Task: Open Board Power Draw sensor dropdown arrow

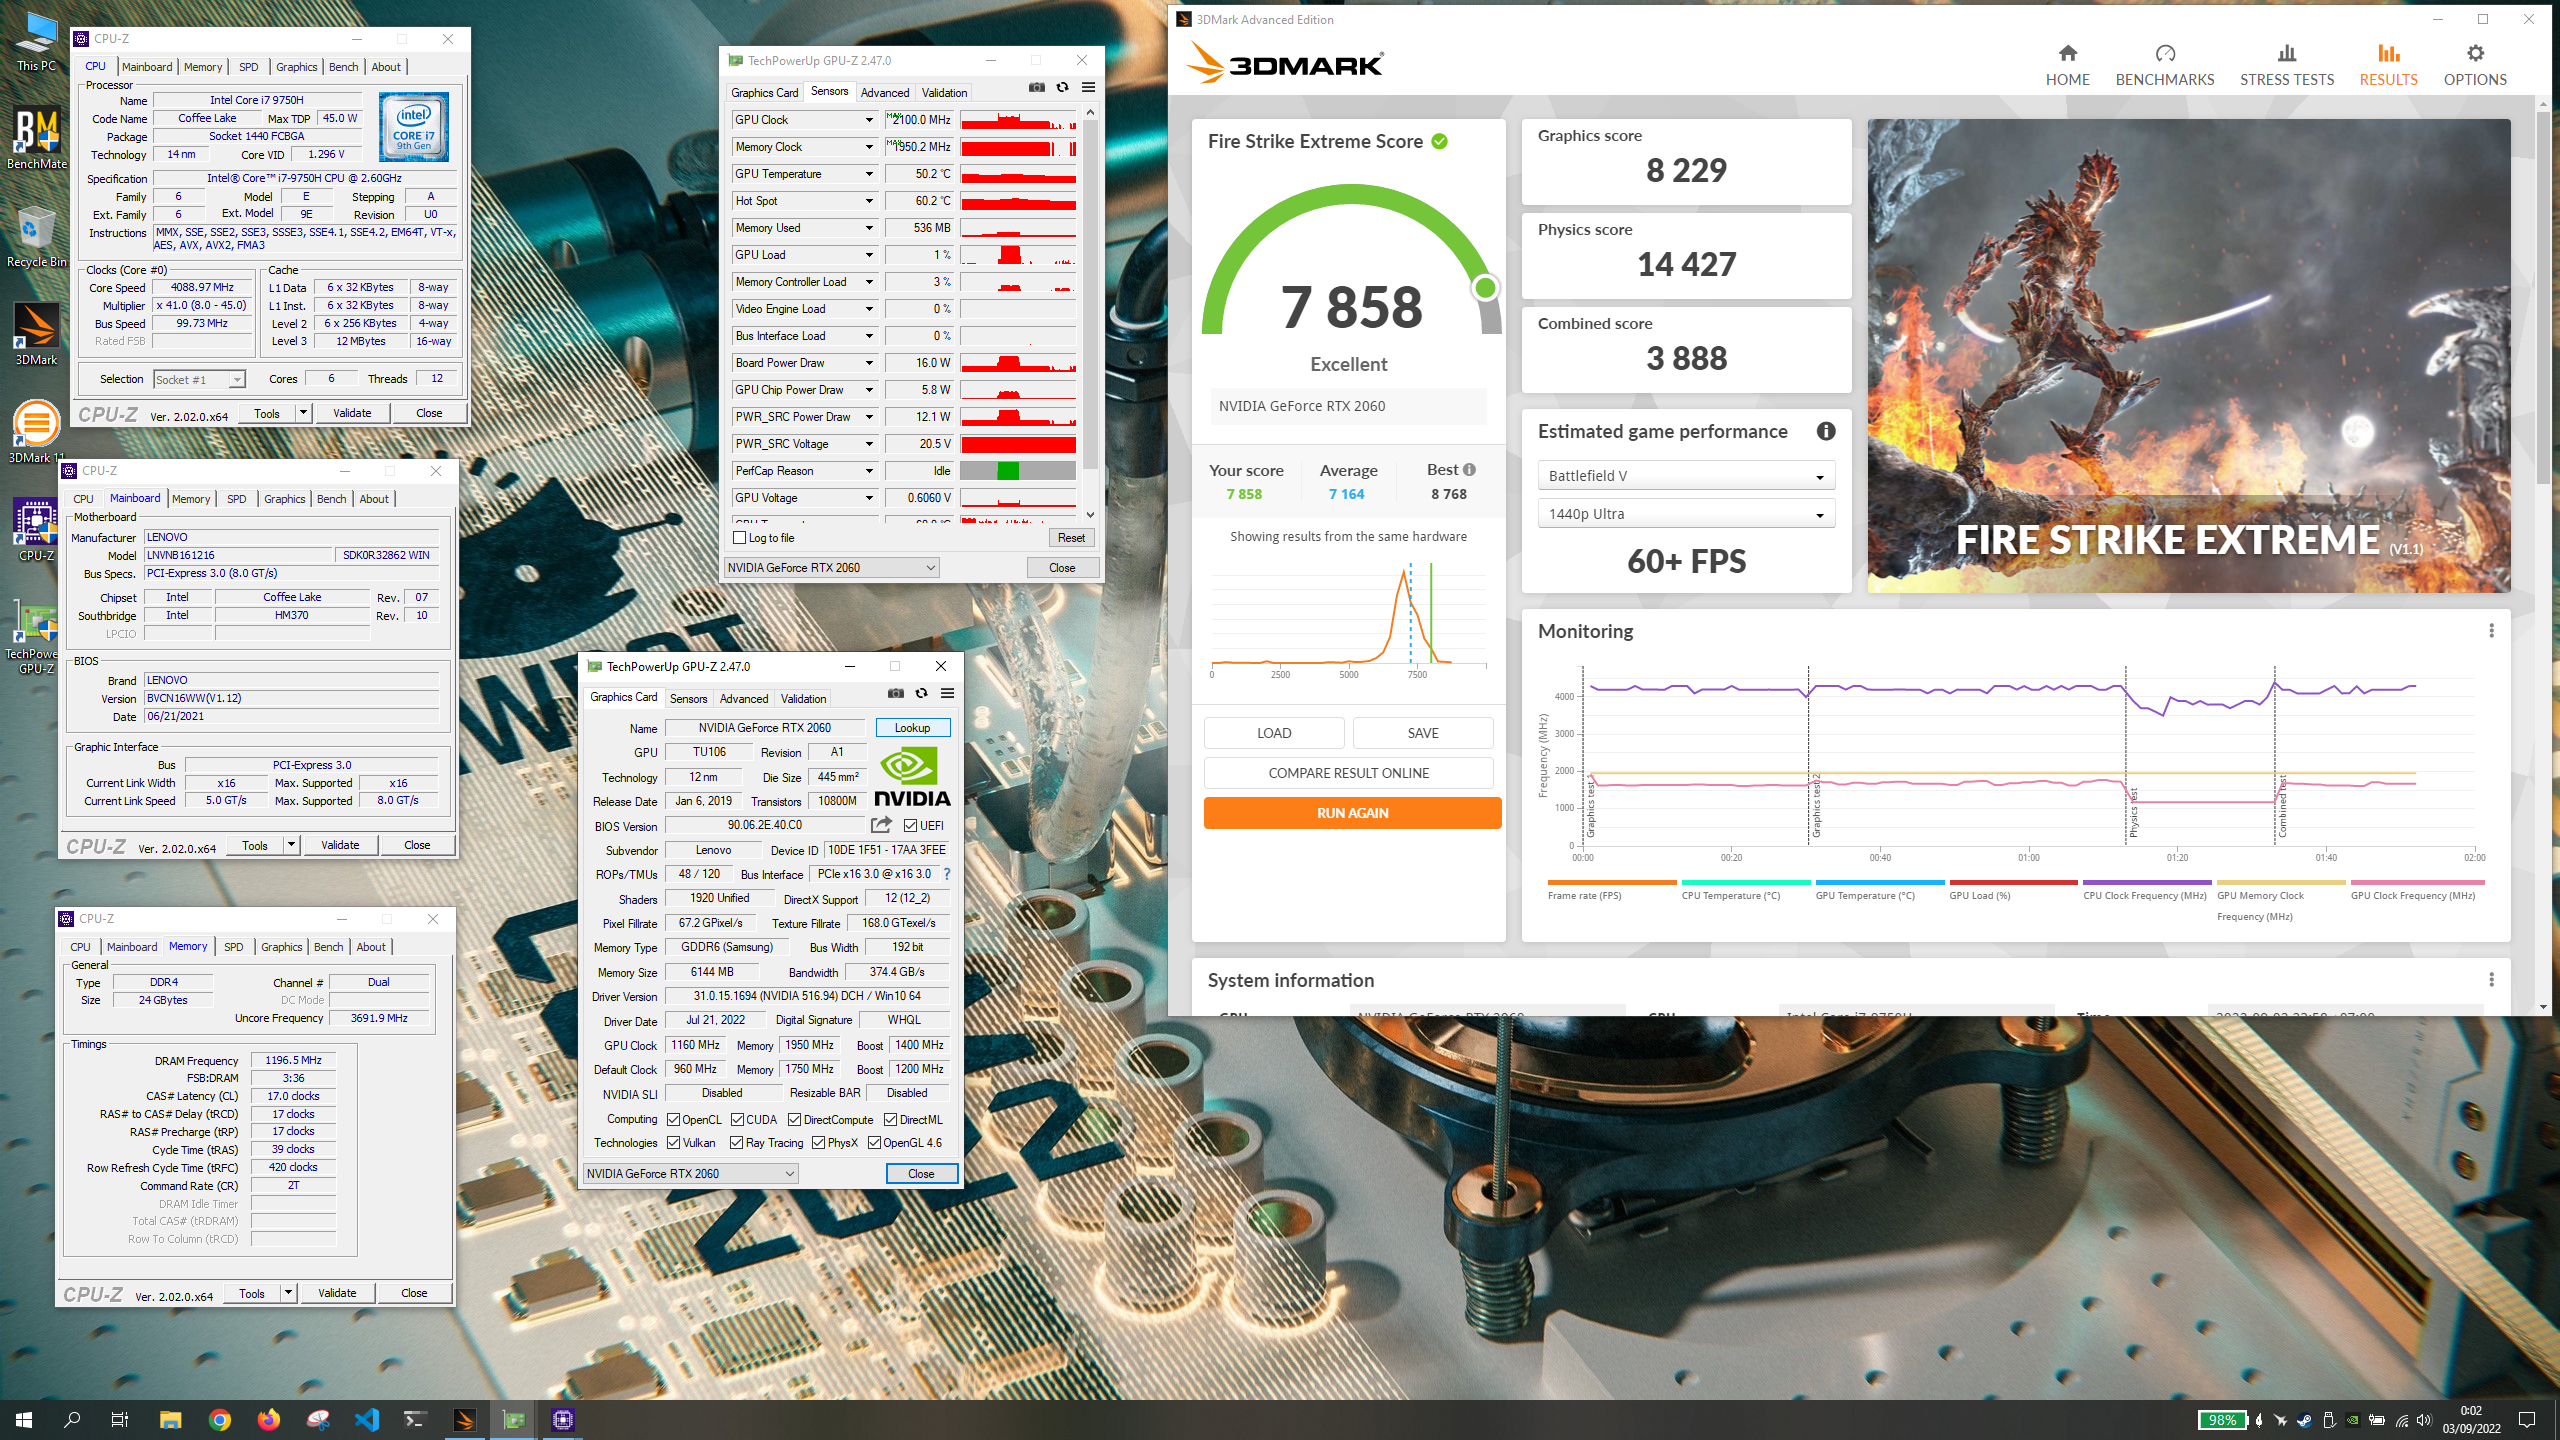Action: pyautogui.click(x=869, y=363)
